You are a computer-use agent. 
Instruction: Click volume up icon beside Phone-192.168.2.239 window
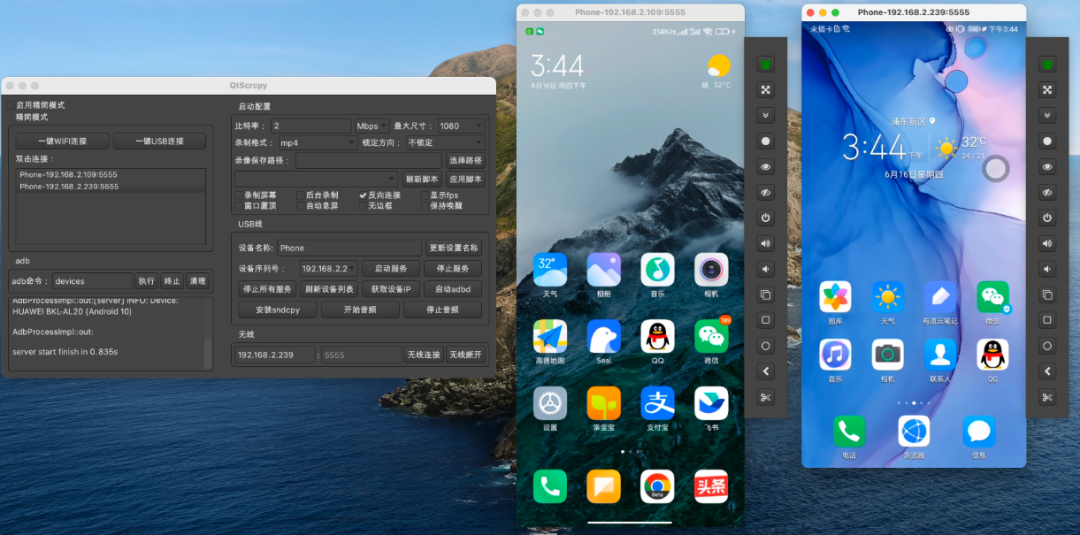tap(1047, 243)
